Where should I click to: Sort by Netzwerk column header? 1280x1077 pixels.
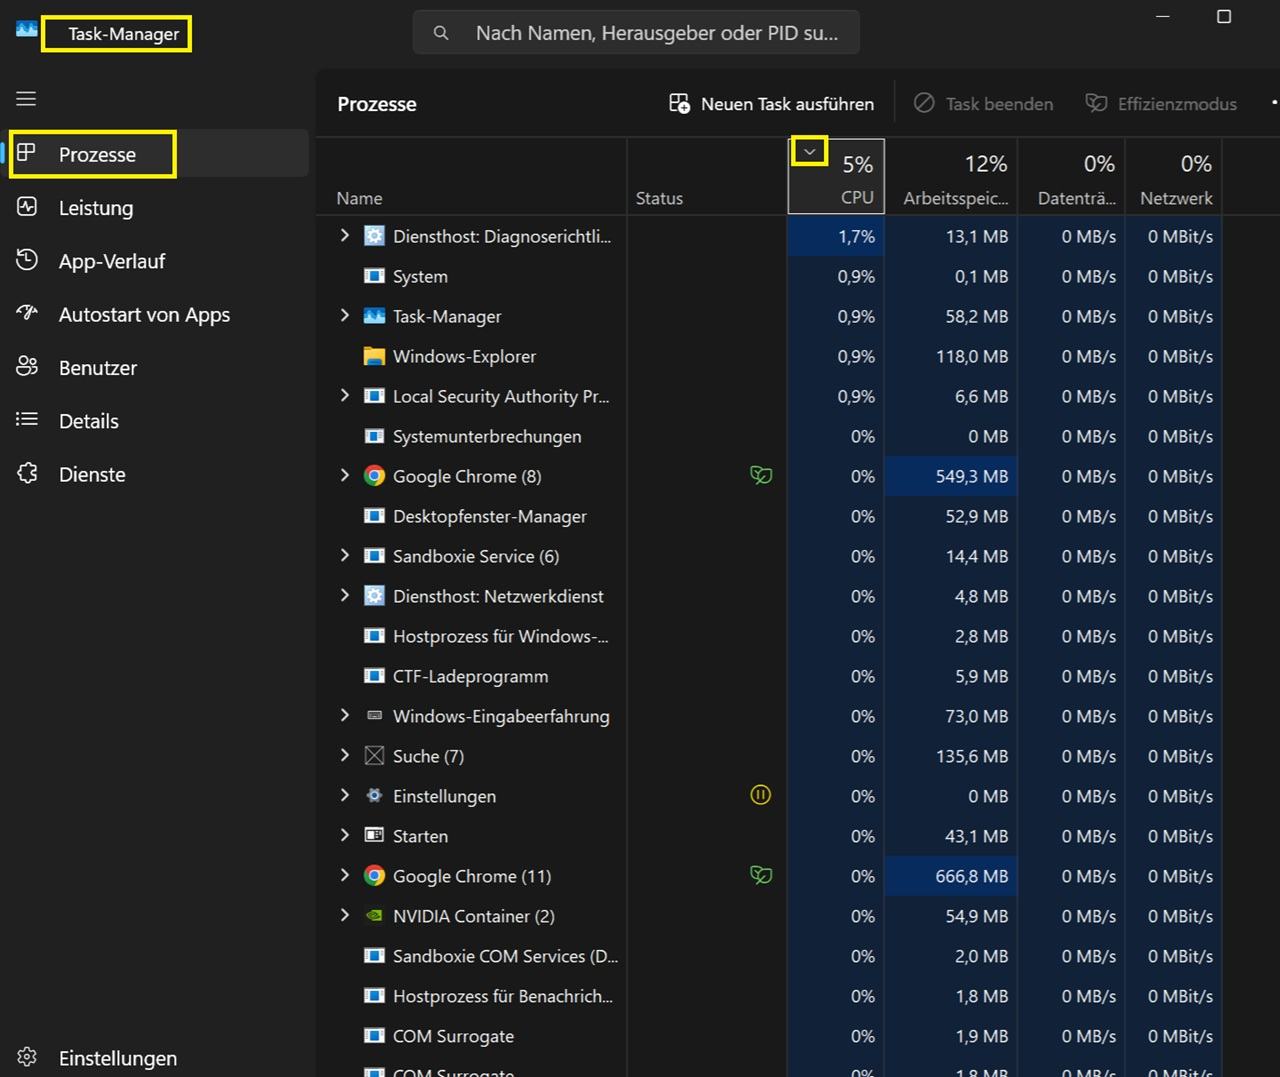pyautogui.click(x=1173, y=176)
